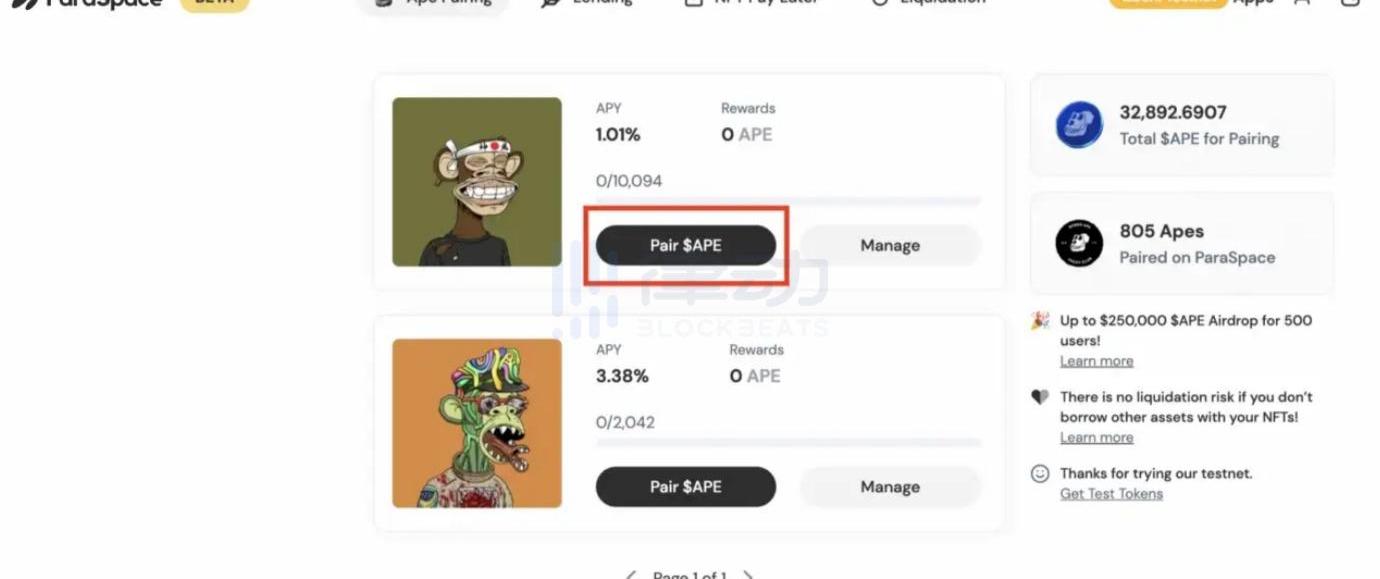Click the smiley face testnet icon

click(x=1040, y=474)
